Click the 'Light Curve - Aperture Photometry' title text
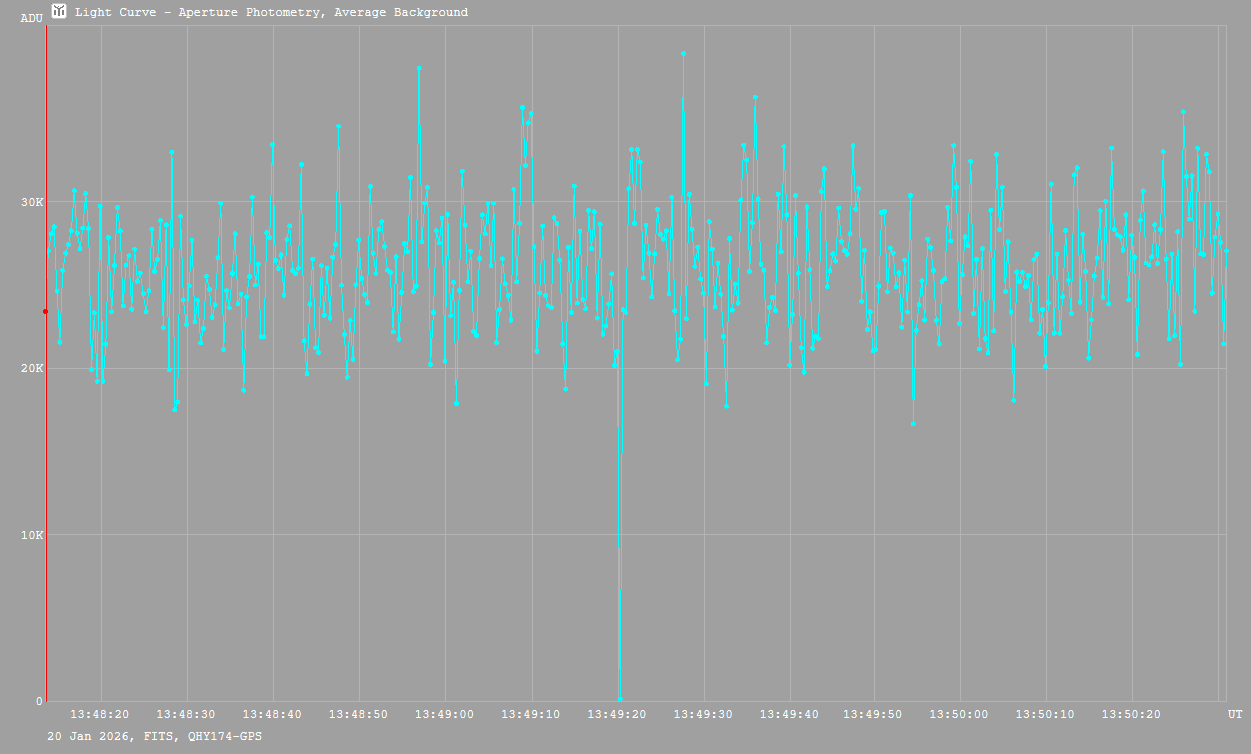Screen dimensions: 1251x754 coord(271,13)
